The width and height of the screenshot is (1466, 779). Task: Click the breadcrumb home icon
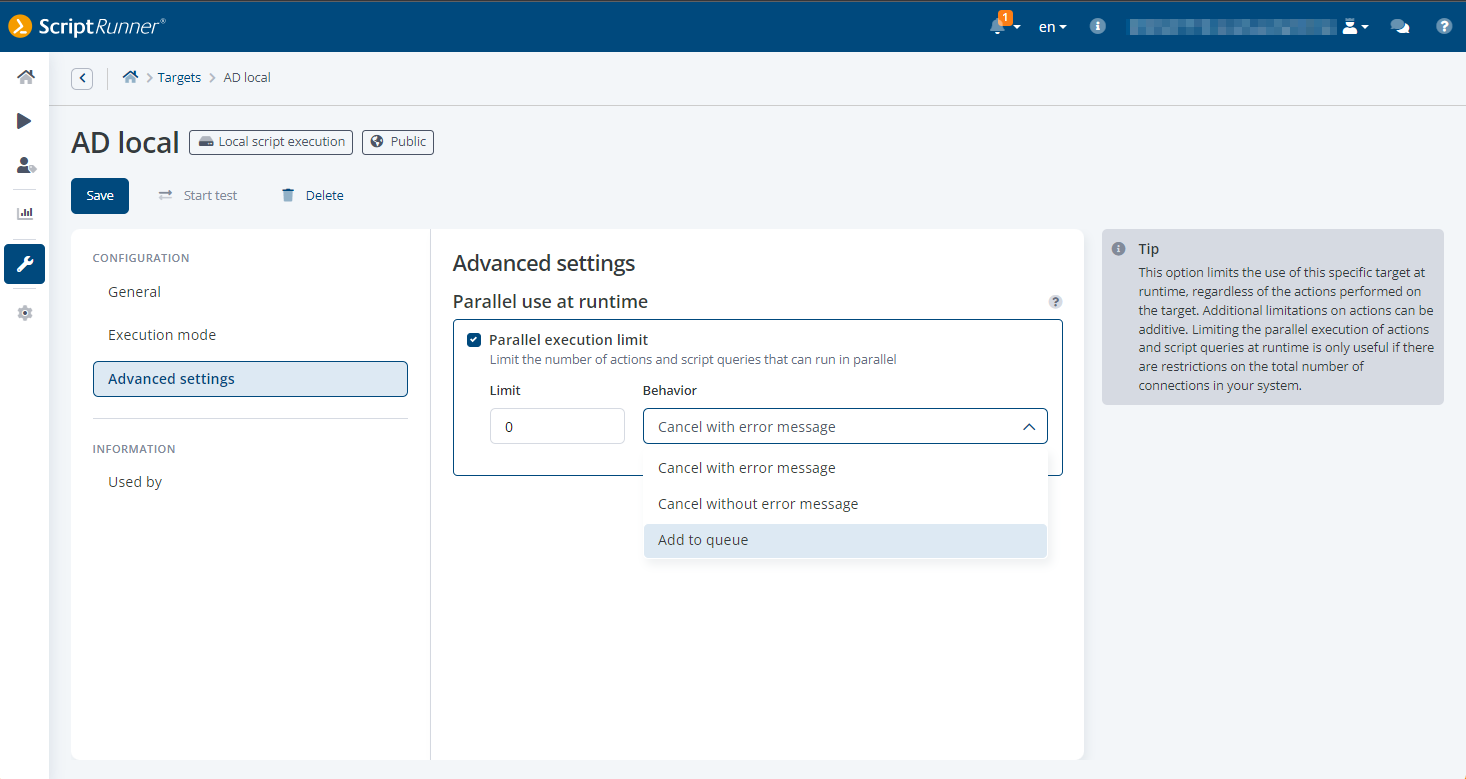(x=130, y=77)
